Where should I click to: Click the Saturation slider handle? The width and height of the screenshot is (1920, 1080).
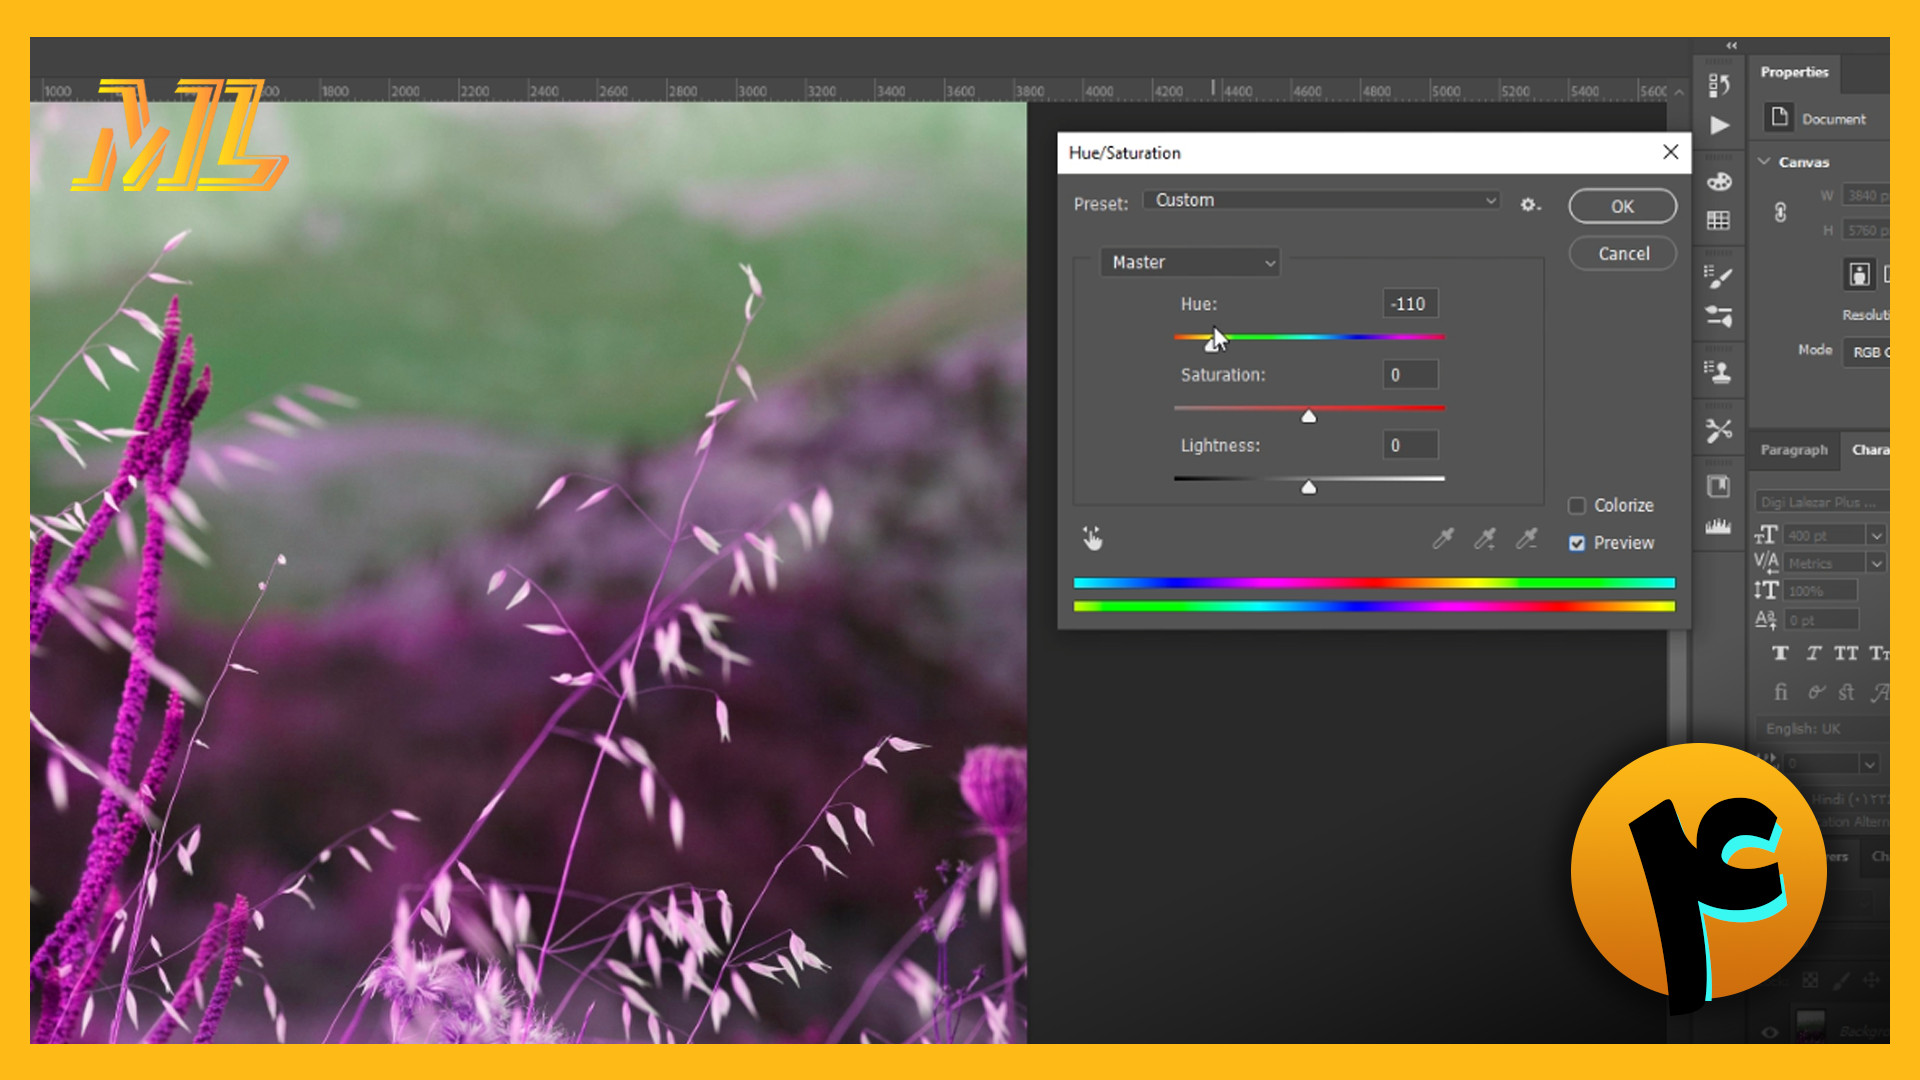click(x=1309, y=416)
